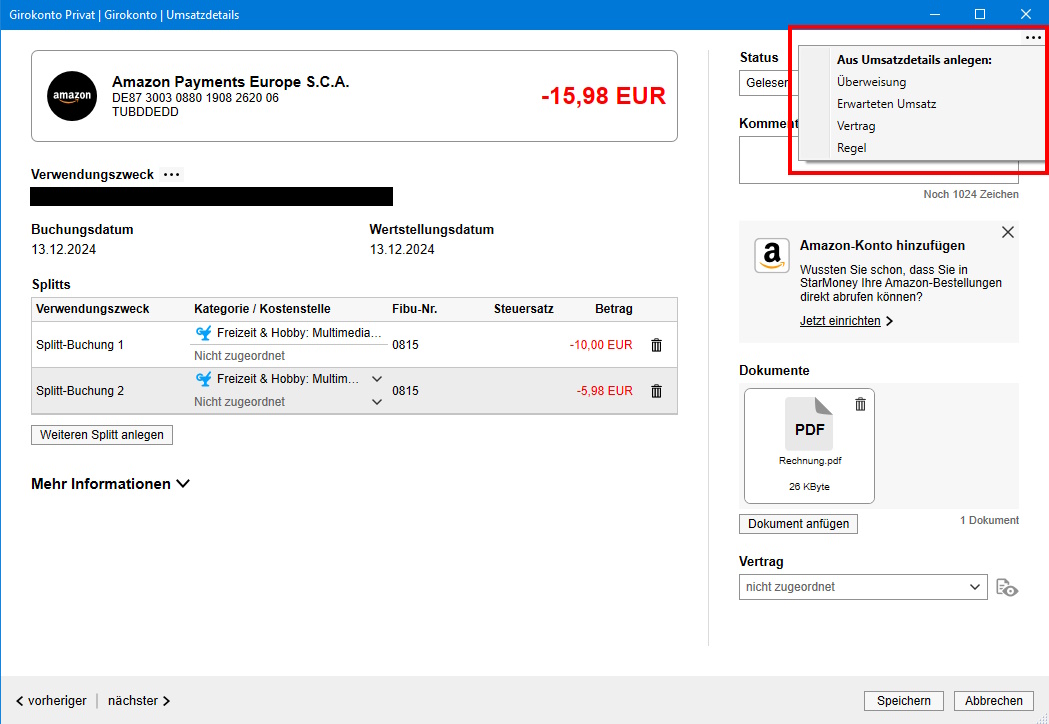Viewport: 1049px width, 724px height.
Task: View the assigned Vertrag via eye icon
Action: point(1007,587)
